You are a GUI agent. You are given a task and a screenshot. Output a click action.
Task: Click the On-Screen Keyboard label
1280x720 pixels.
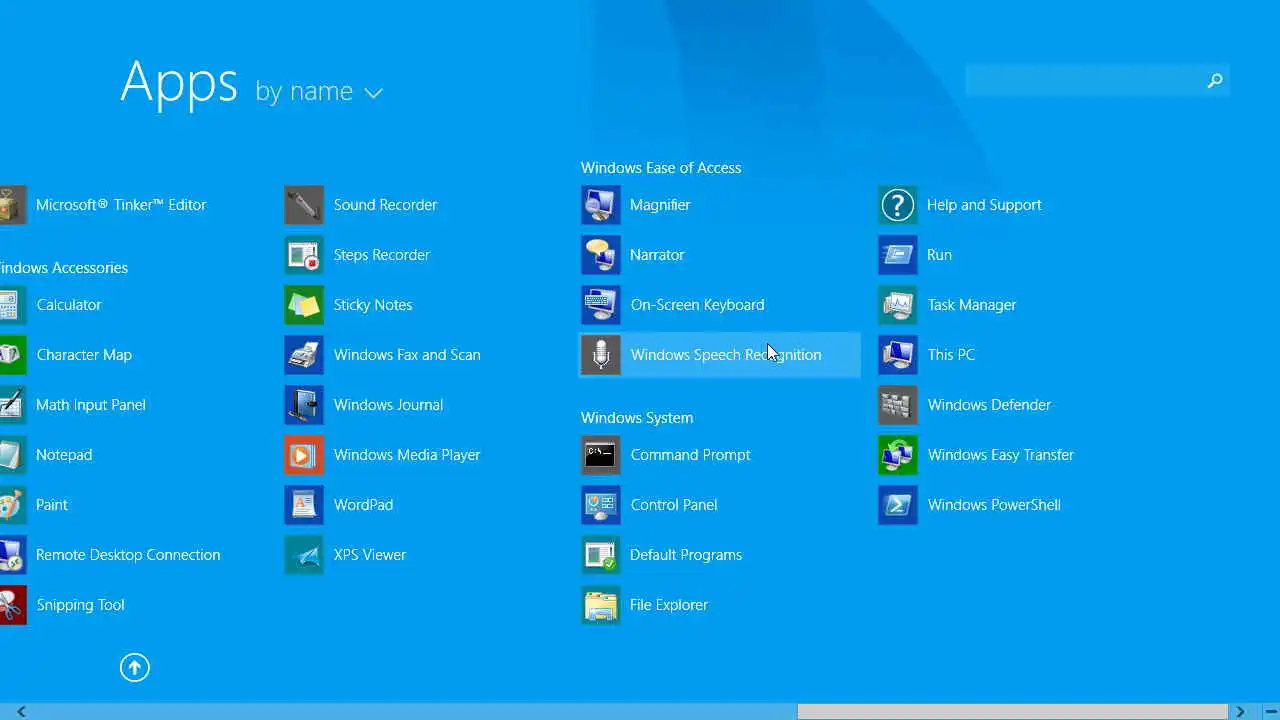tap(697, 305)
